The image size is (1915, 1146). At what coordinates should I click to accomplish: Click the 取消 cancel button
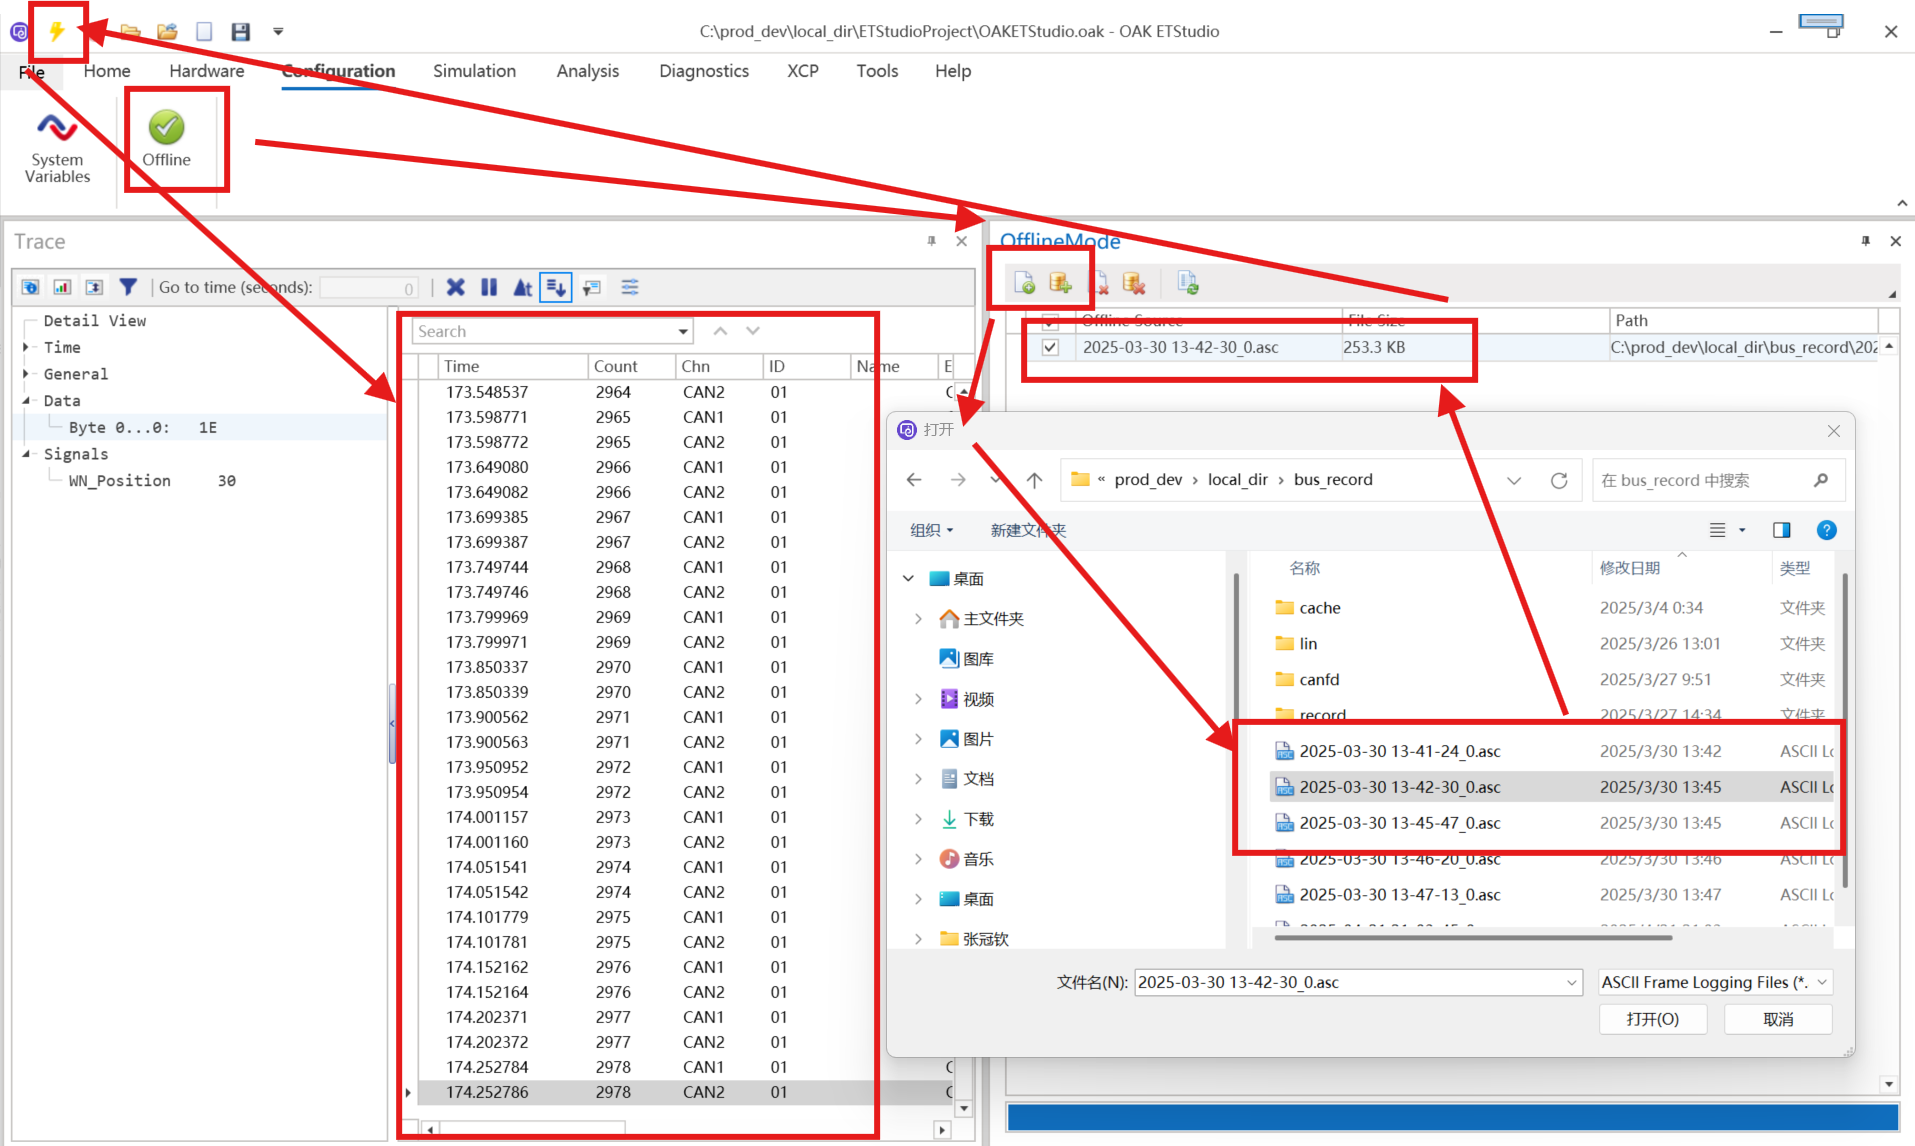1777,1019
